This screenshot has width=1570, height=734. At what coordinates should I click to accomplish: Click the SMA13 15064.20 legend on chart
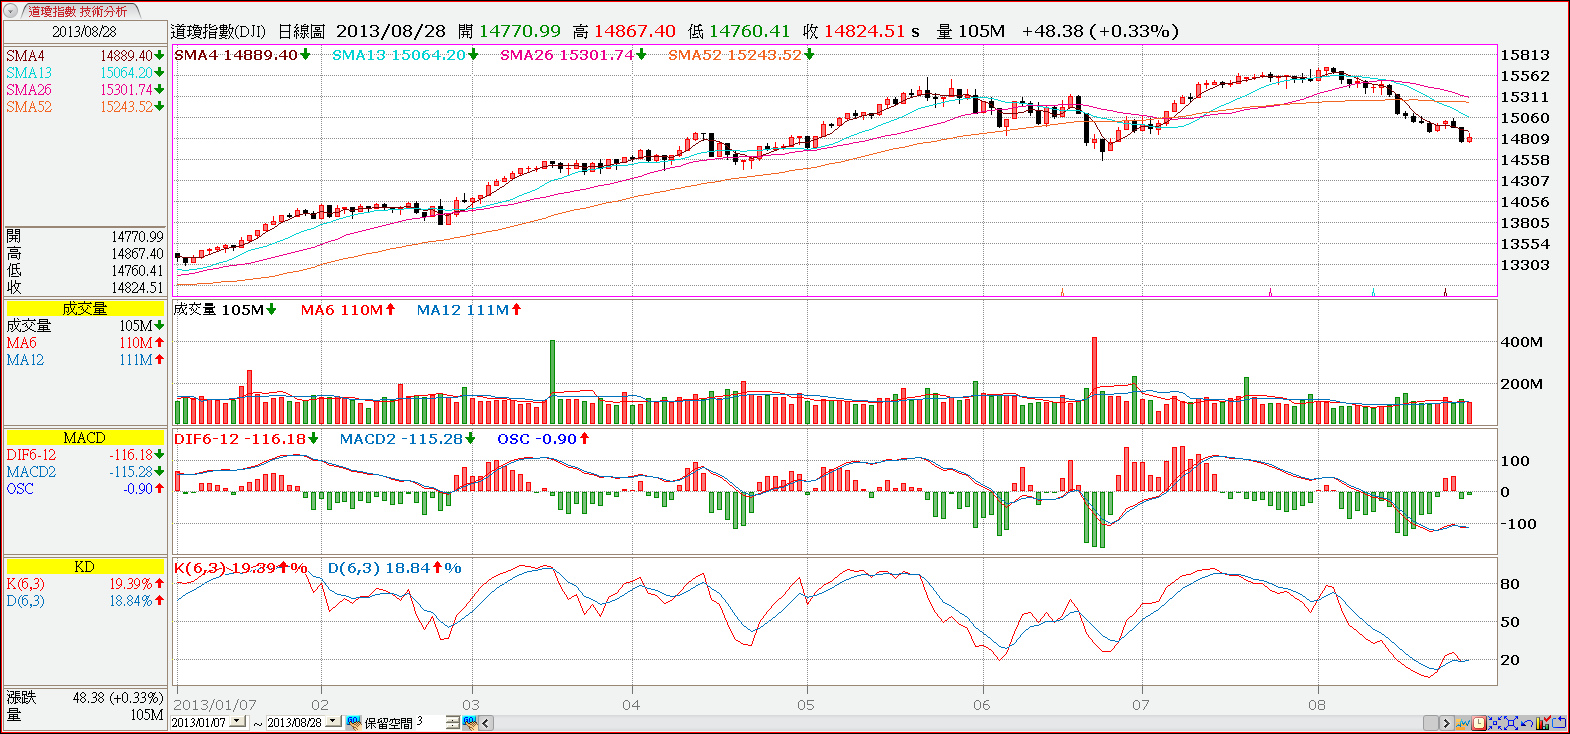pyautogui.click(x=405, y=55)
